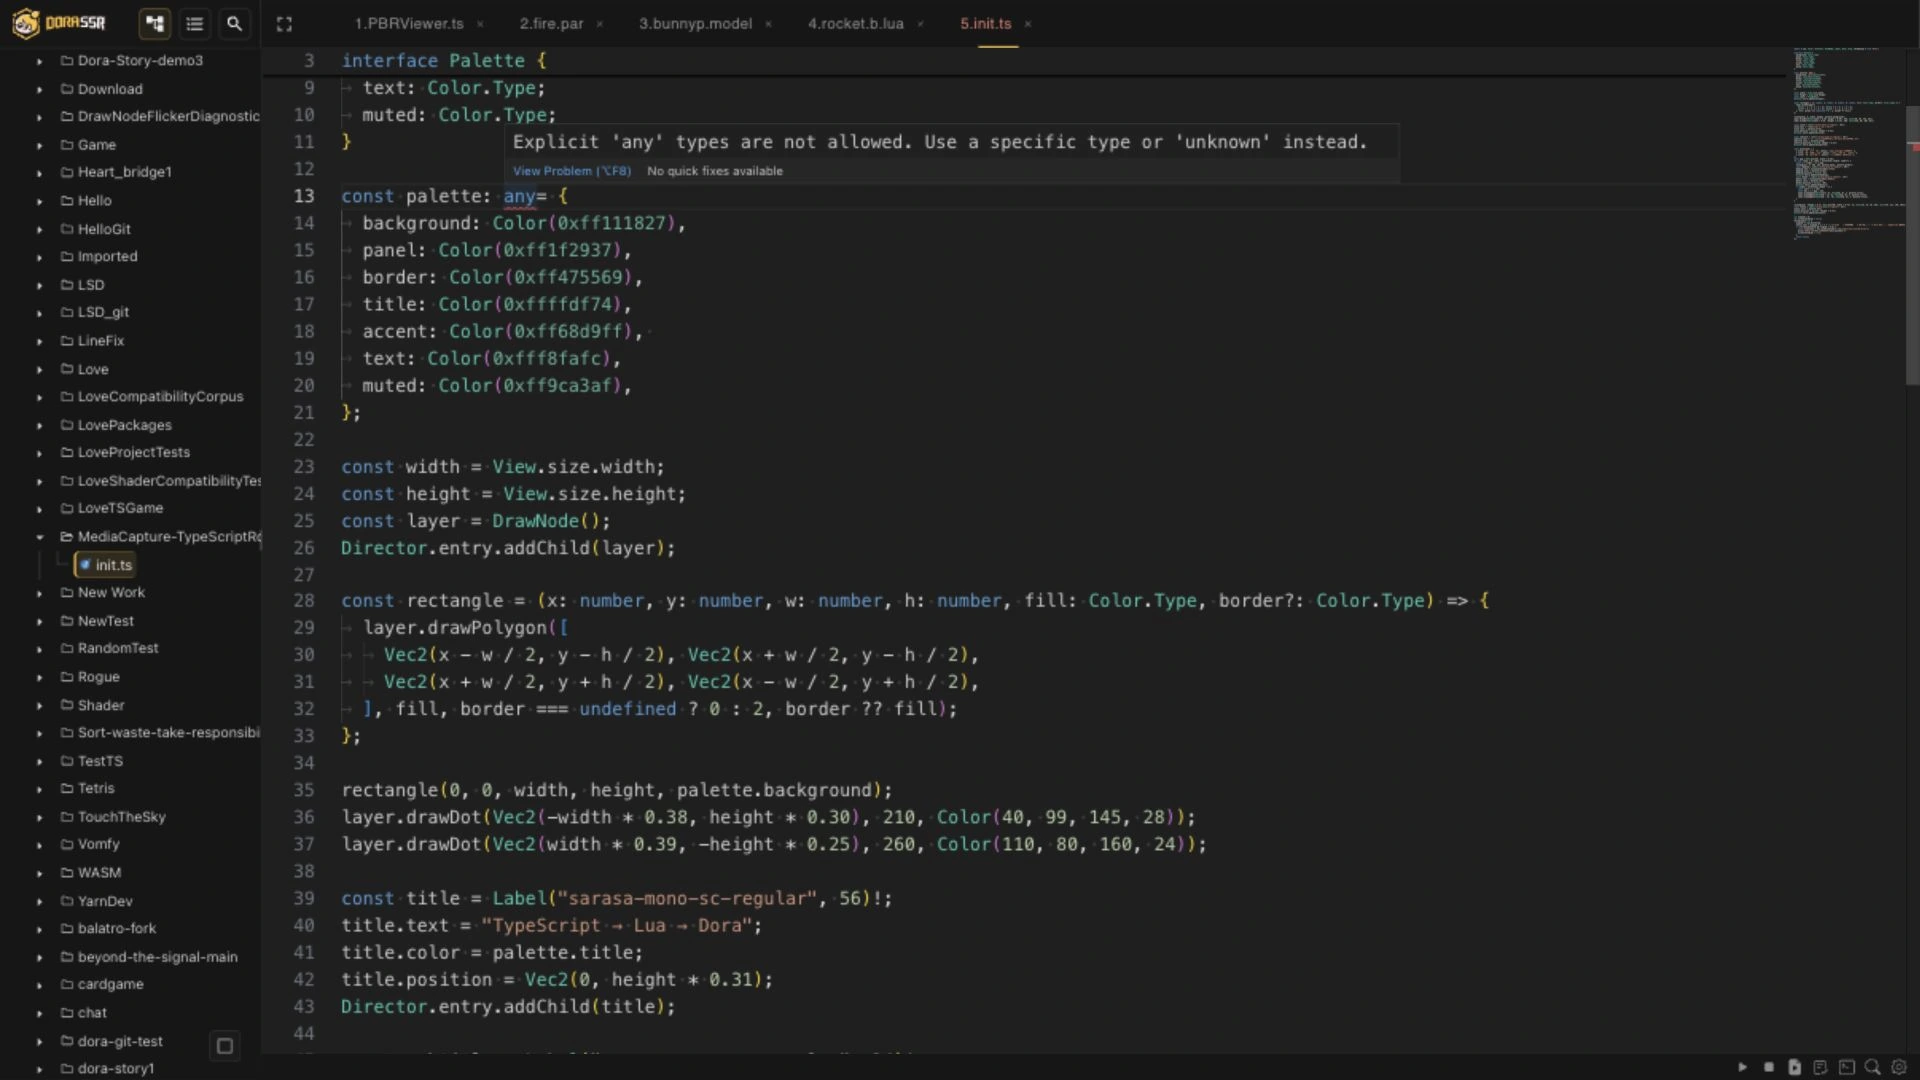This screenshot has height=1080, width=1920.
Task: Run the project with the play icon
Action: pos(1743,1067)
